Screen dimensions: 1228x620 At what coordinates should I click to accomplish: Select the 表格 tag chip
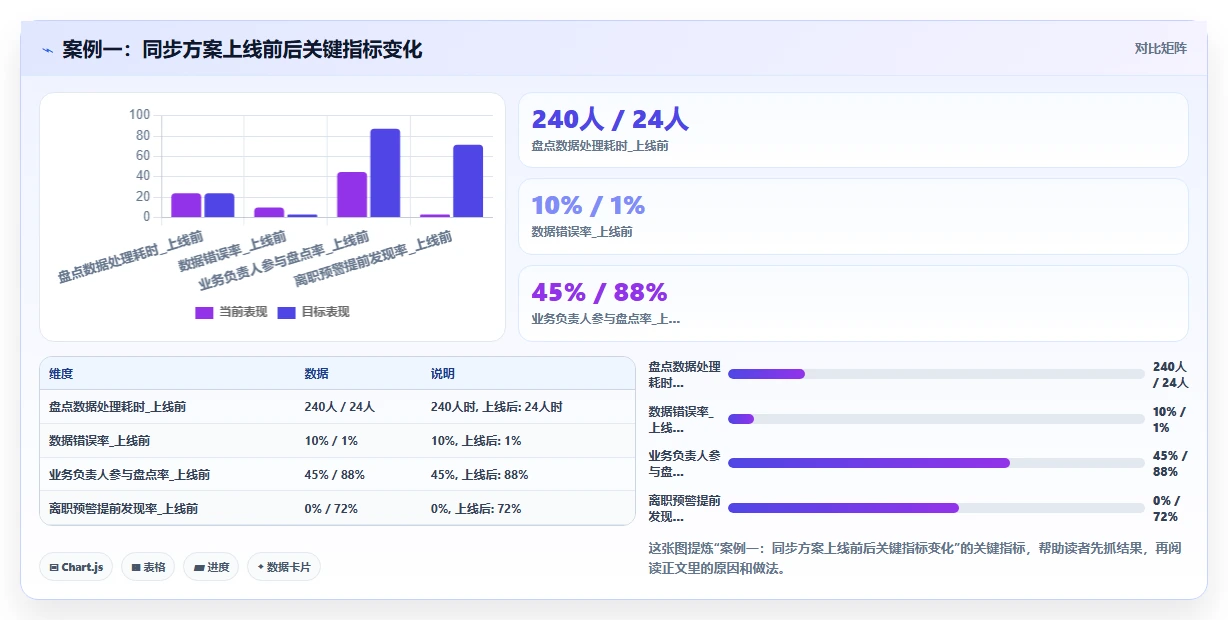148,567
